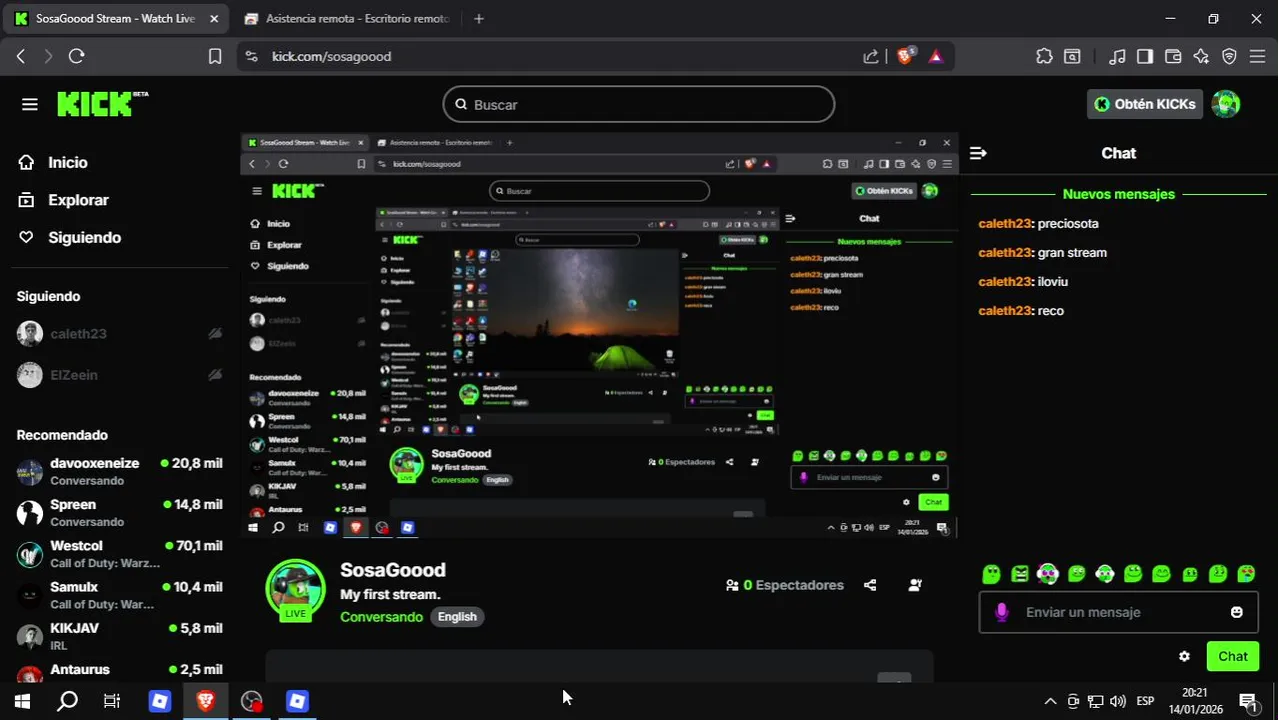The image size is (1278, 720).
Task: Open a new browser tab
Action: pos(478,18)
